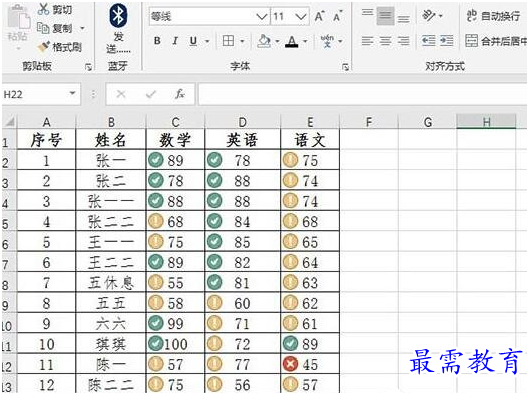Click the borders icon

[228, 41]
